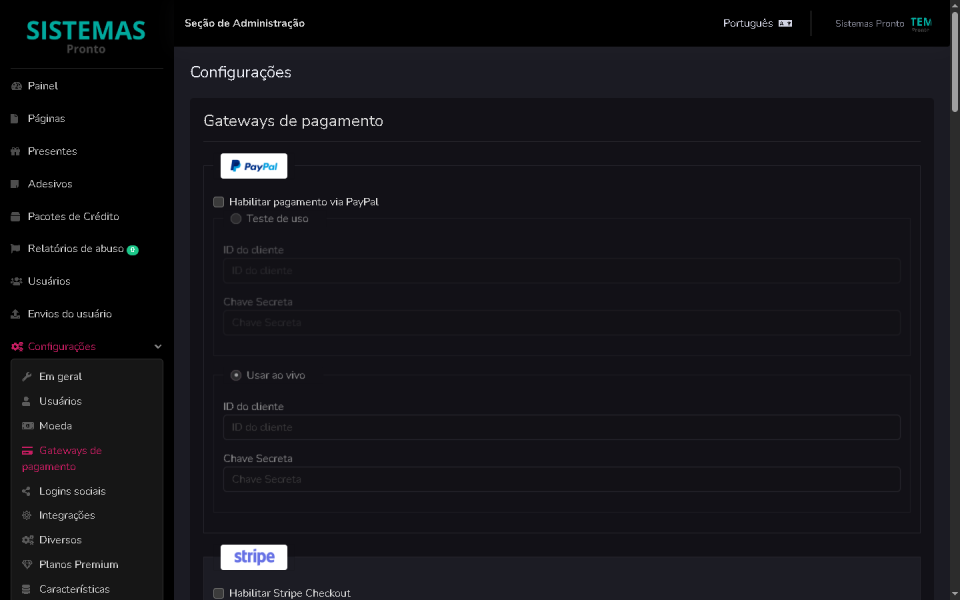
Task: Open Relatórios de abuso
Action: [x=14, y=248]
